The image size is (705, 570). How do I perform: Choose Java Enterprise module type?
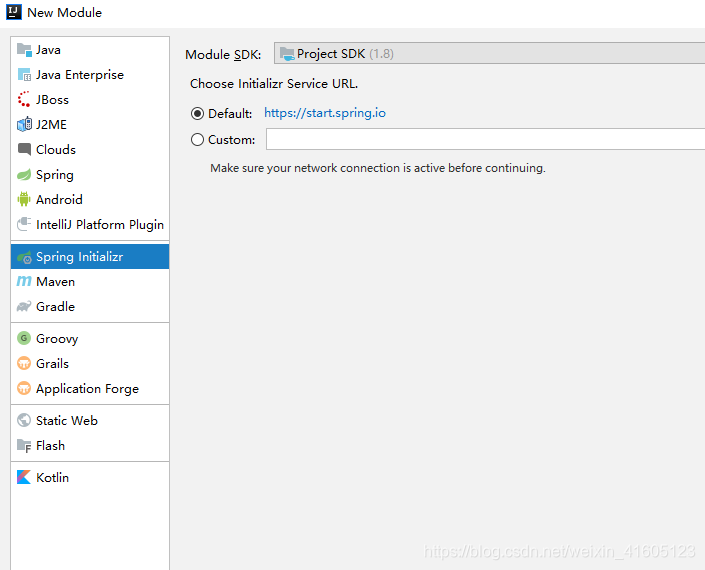pyautogui.click(x=90, y=75)
